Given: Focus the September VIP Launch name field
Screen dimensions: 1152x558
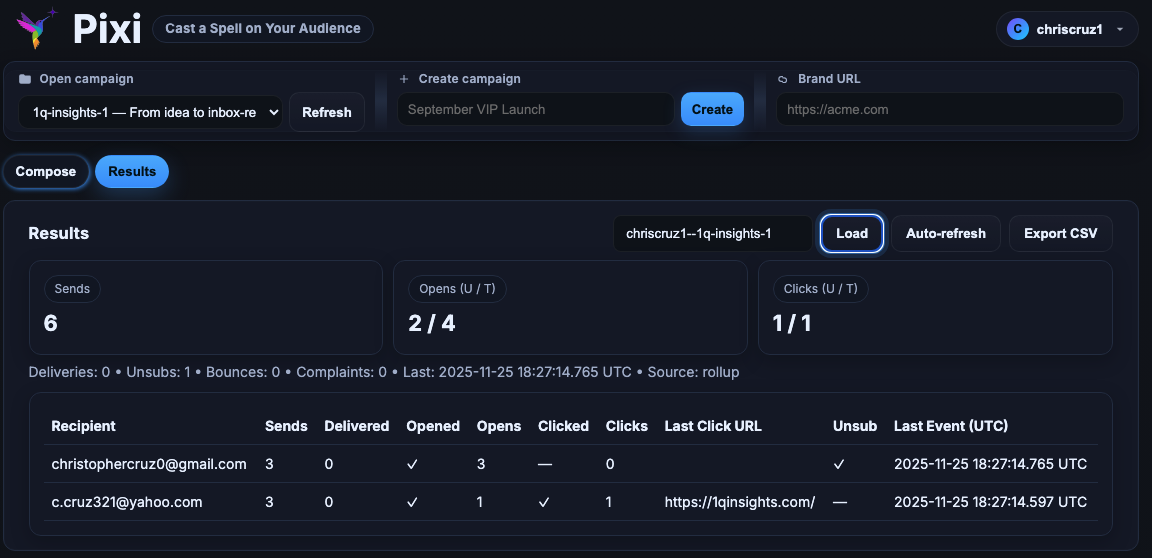Looking at the screenshot, I should (x=536, y=109).
